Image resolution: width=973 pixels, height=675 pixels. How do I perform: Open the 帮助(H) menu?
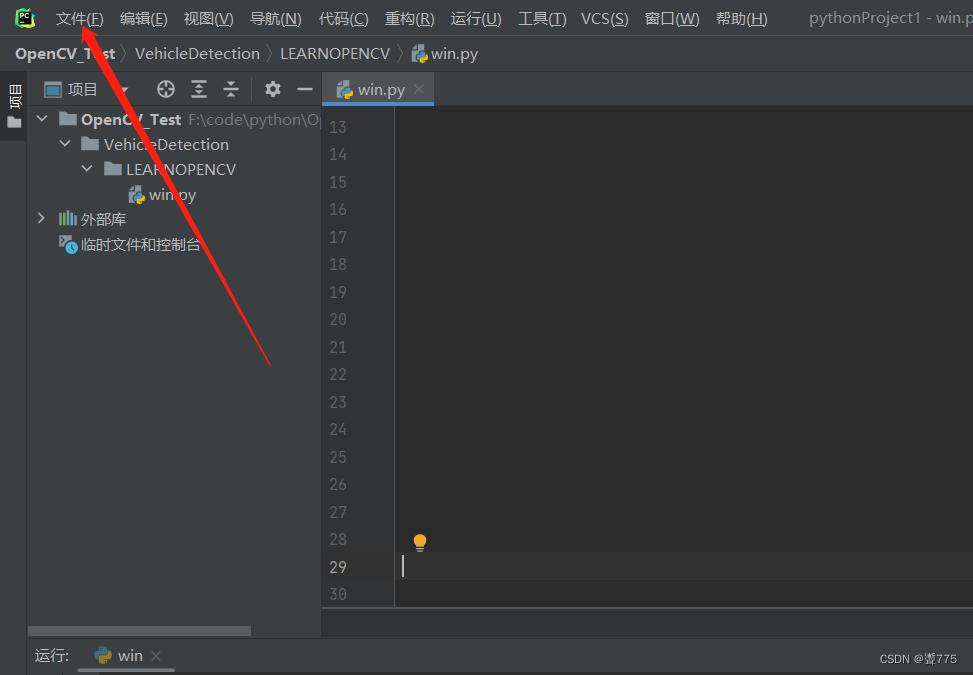(x=742, y=19)
